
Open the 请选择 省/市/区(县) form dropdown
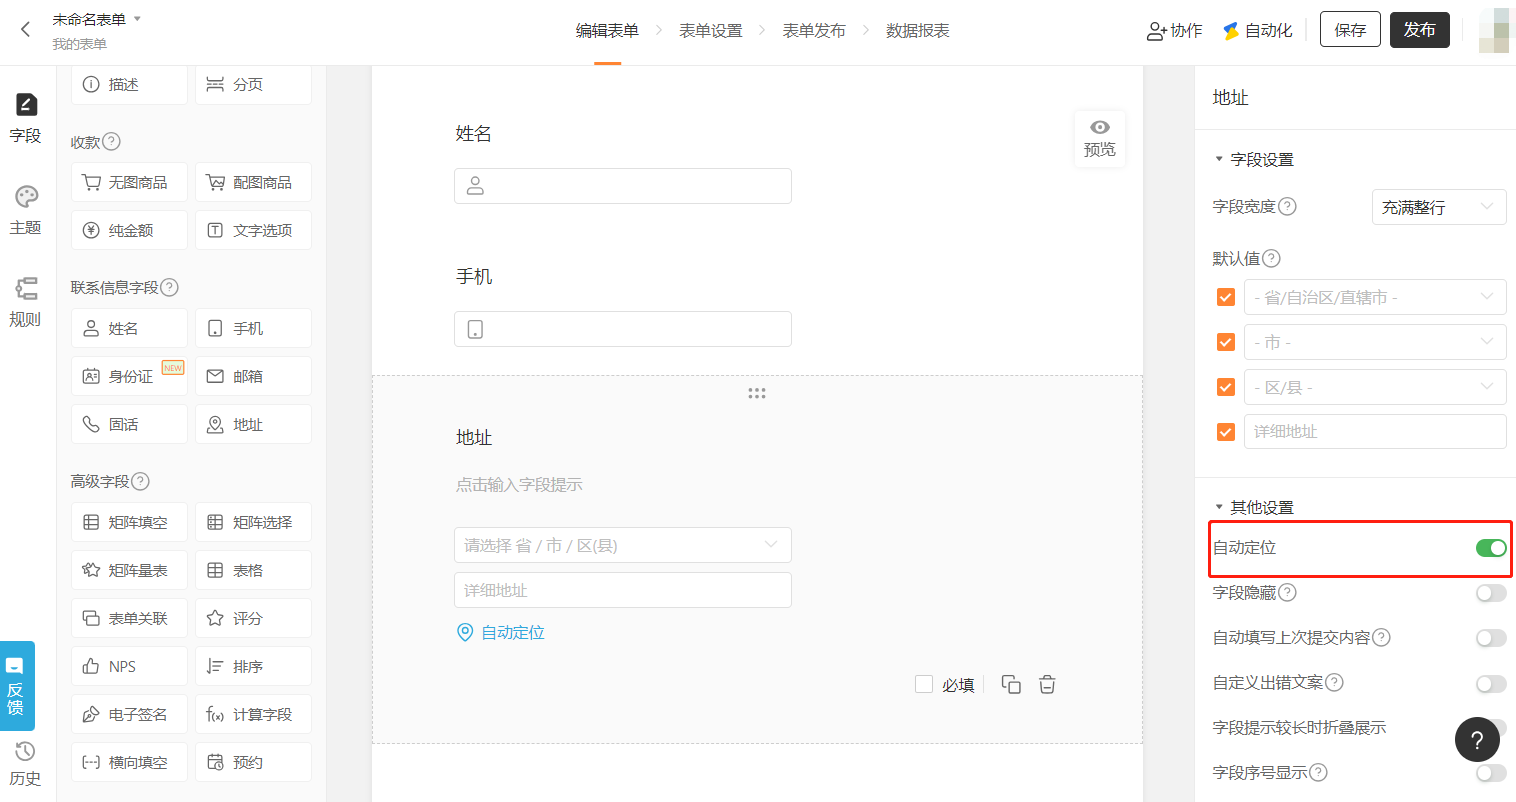(x=623, y=545)
